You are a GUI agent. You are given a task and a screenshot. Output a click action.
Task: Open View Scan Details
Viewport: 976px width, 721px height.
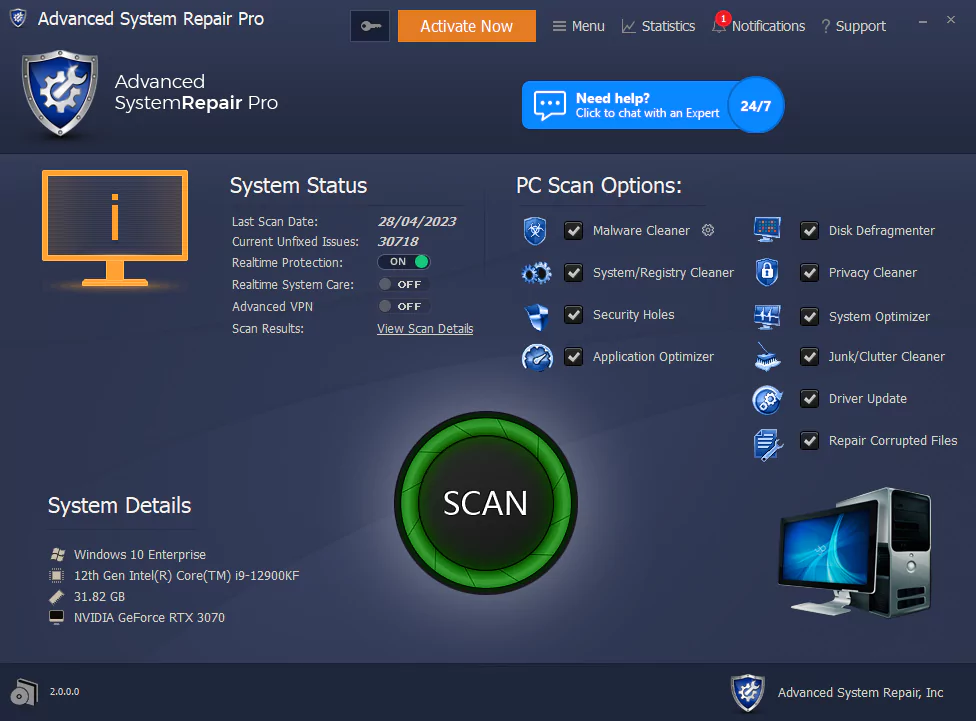(x=424, y=328)
